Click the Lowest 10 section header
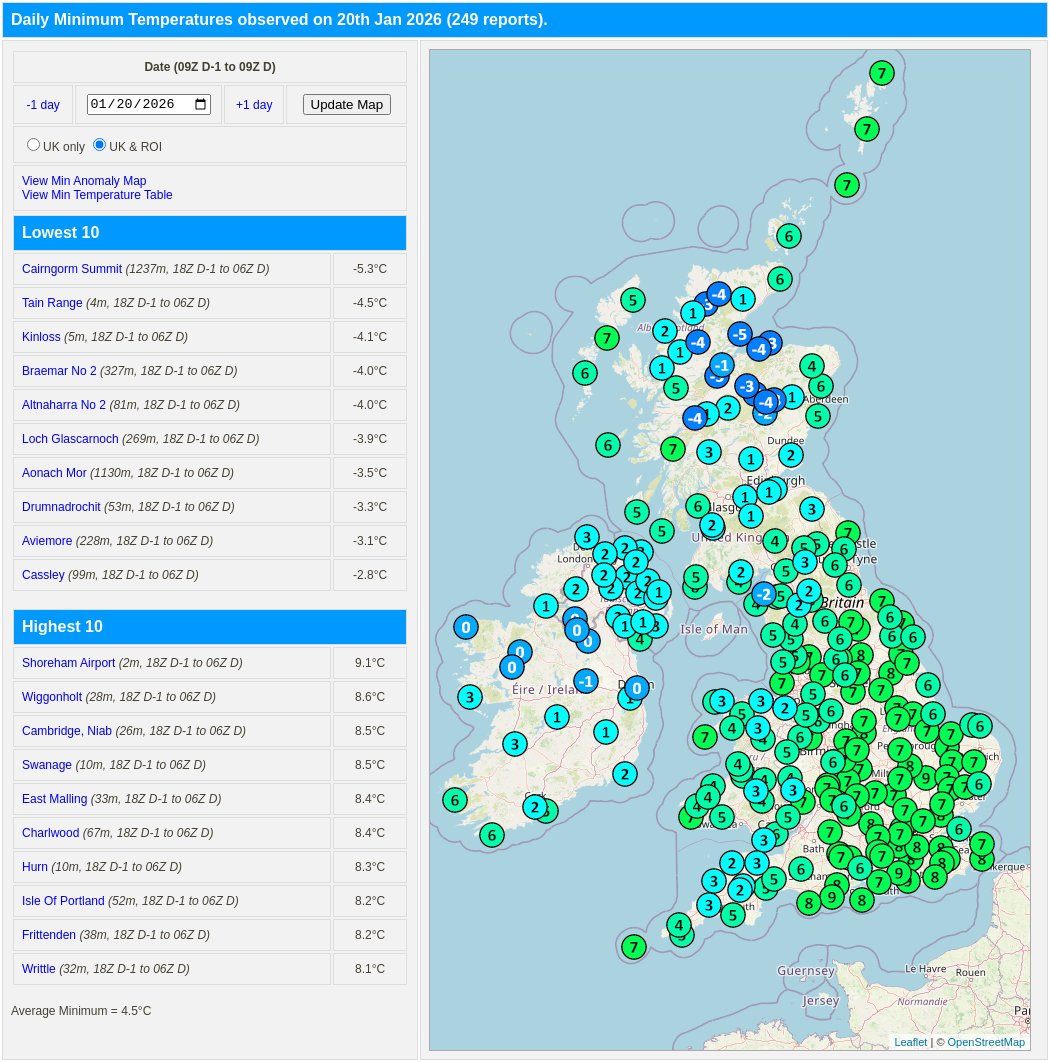 210,233
